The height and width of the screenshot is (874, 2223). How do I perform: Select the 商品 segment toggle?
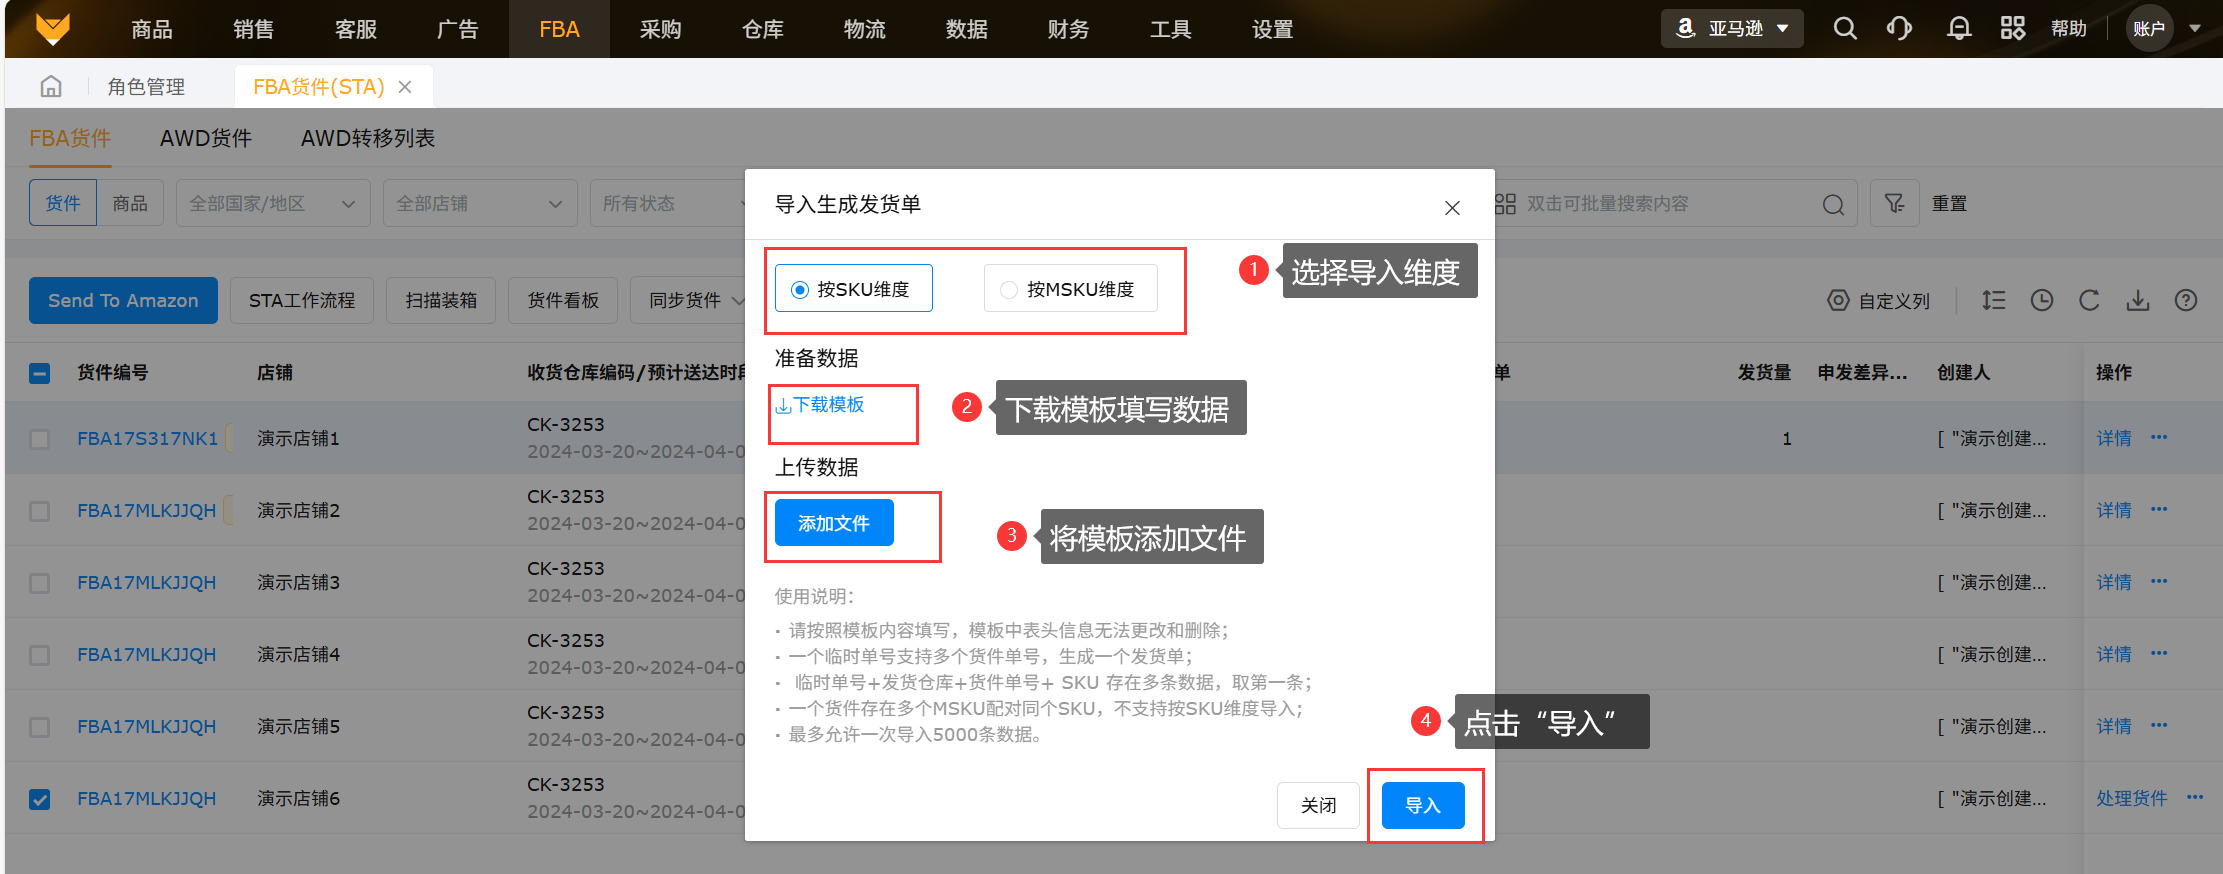pyautogui.click(x=130, y=203)
